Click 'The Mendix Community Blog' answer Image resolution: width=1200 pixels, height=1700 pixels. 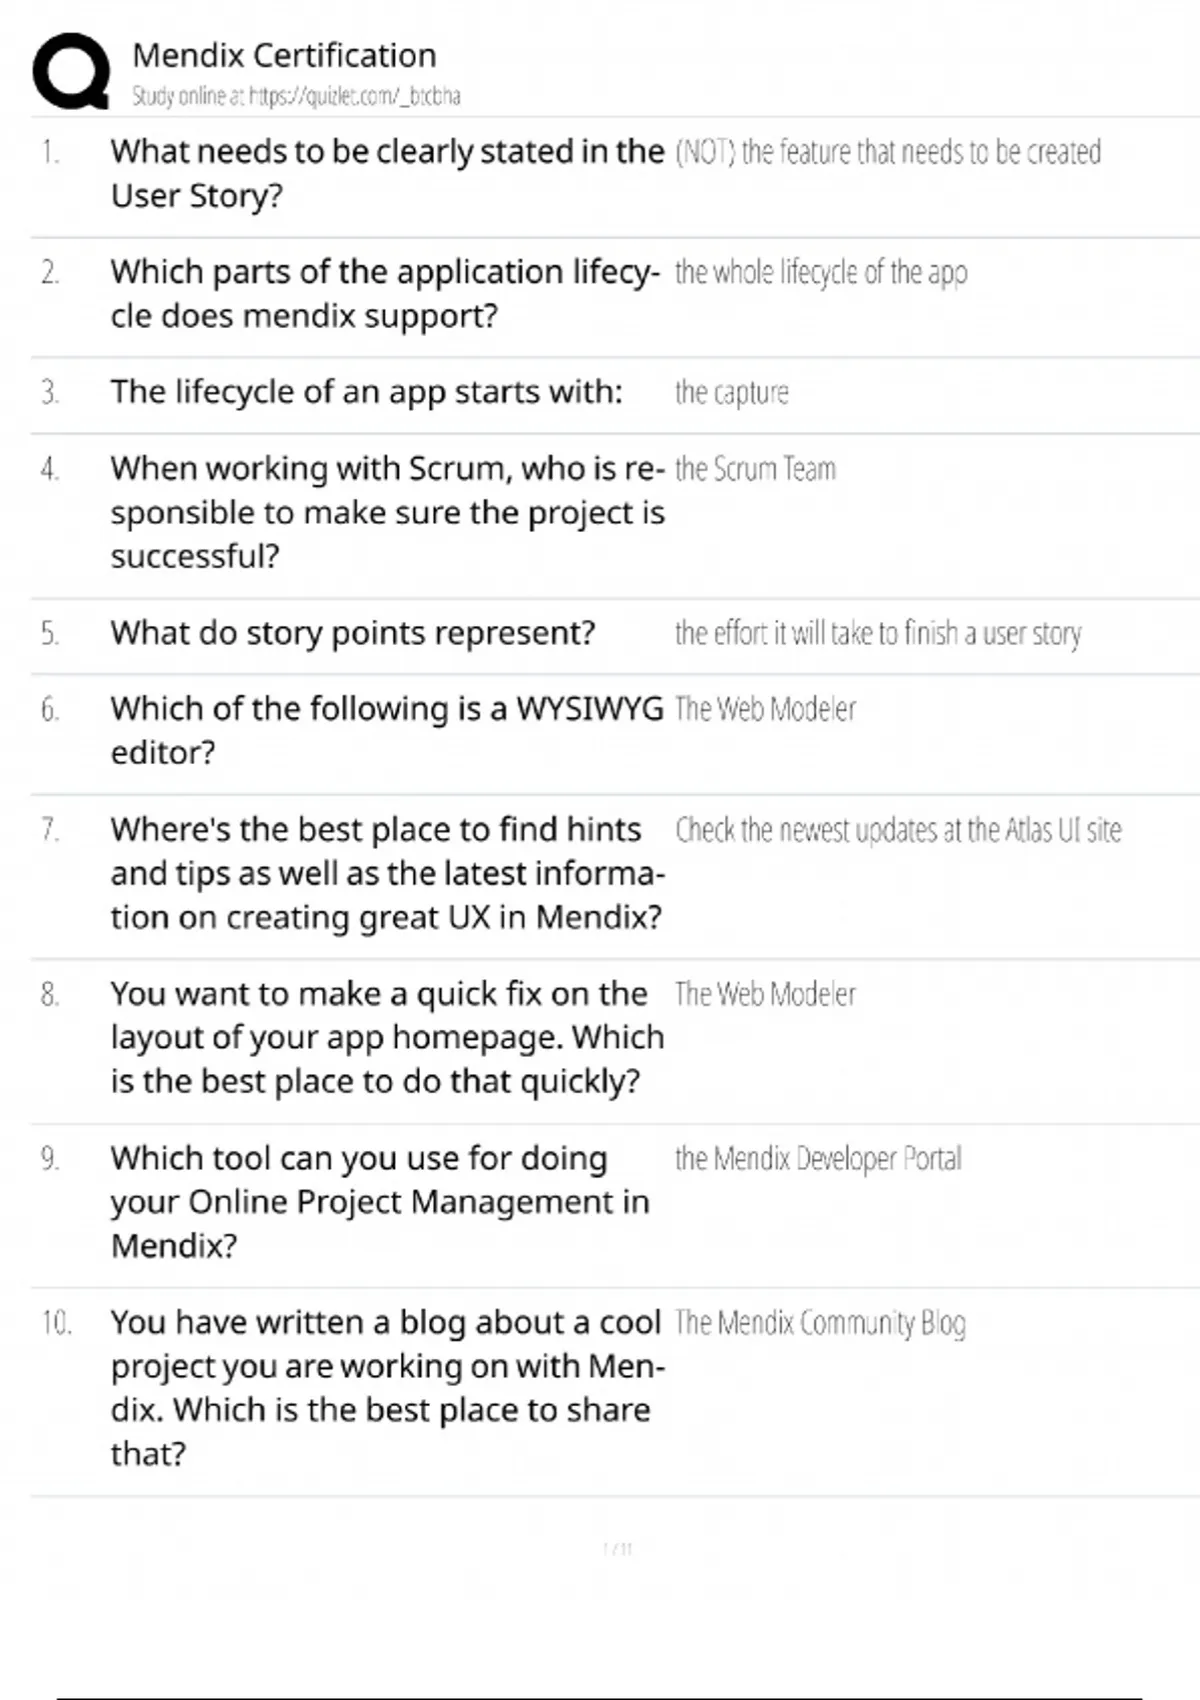[x=819, y=1323]
